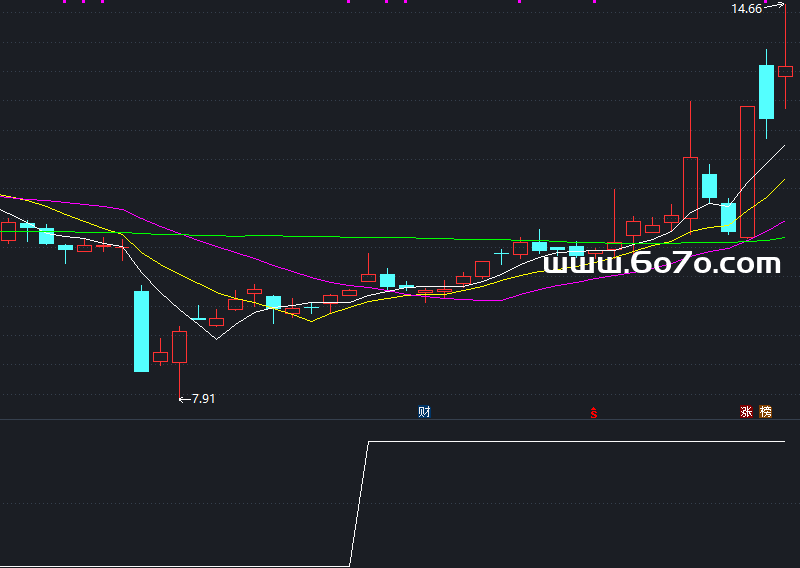Screen dimensions: 800x568
Task: Open the www.6o7o.com watermark link
Action: pos(661,264)
